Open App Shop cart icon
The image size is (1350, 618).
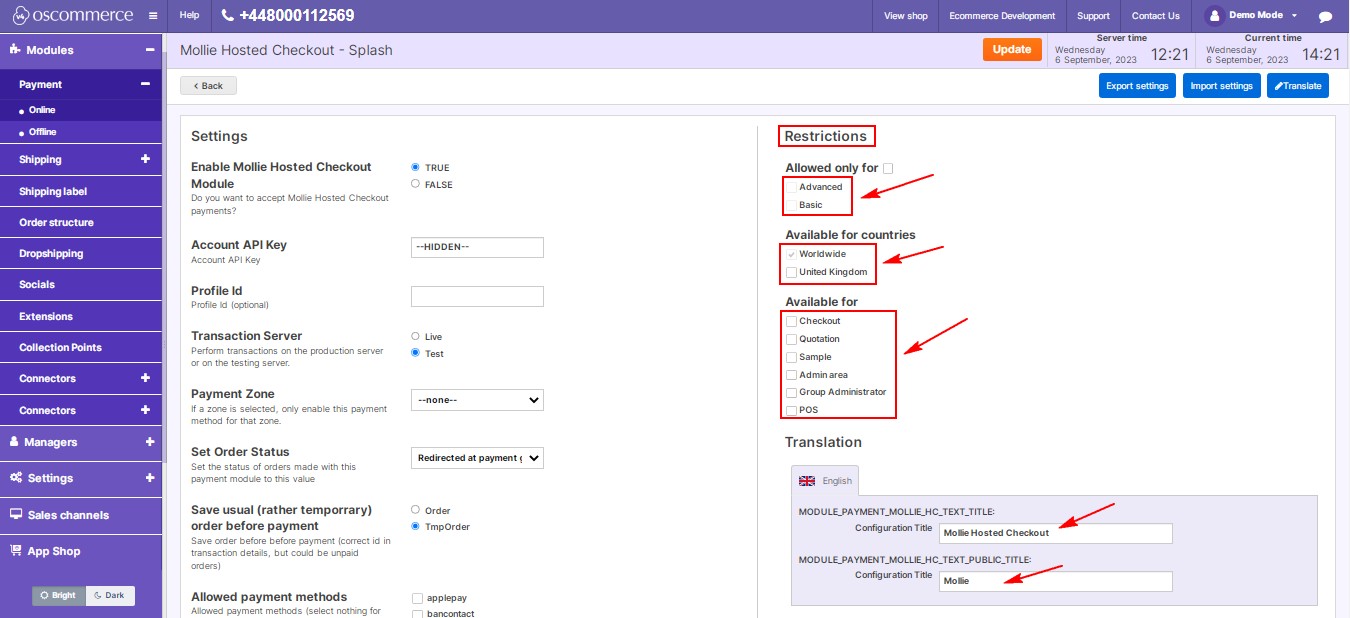16,550
